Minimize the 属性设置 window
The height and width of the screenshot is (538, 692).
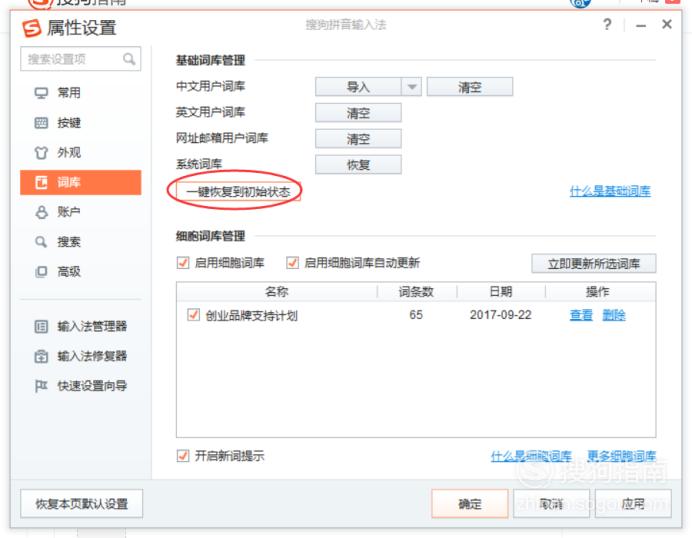click(x=641, y=26)
